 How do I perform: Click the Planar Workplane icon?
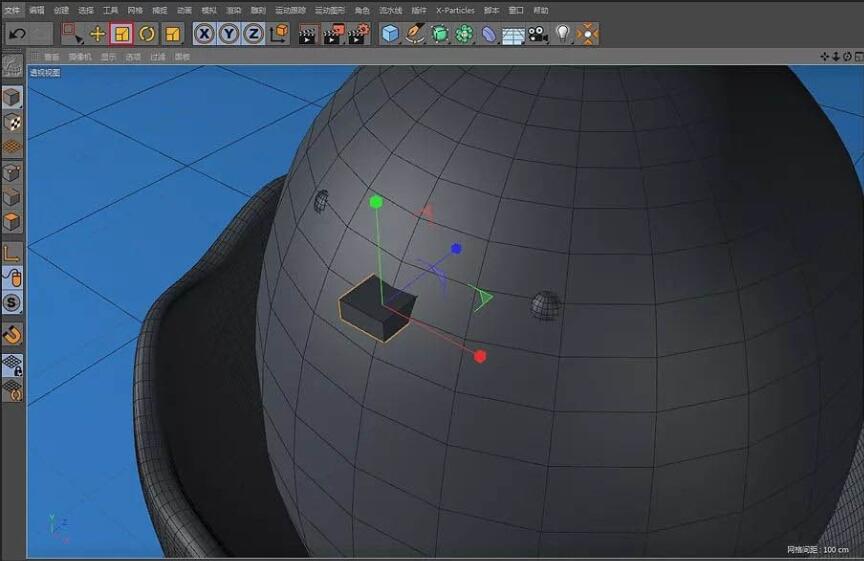[12, 390]
